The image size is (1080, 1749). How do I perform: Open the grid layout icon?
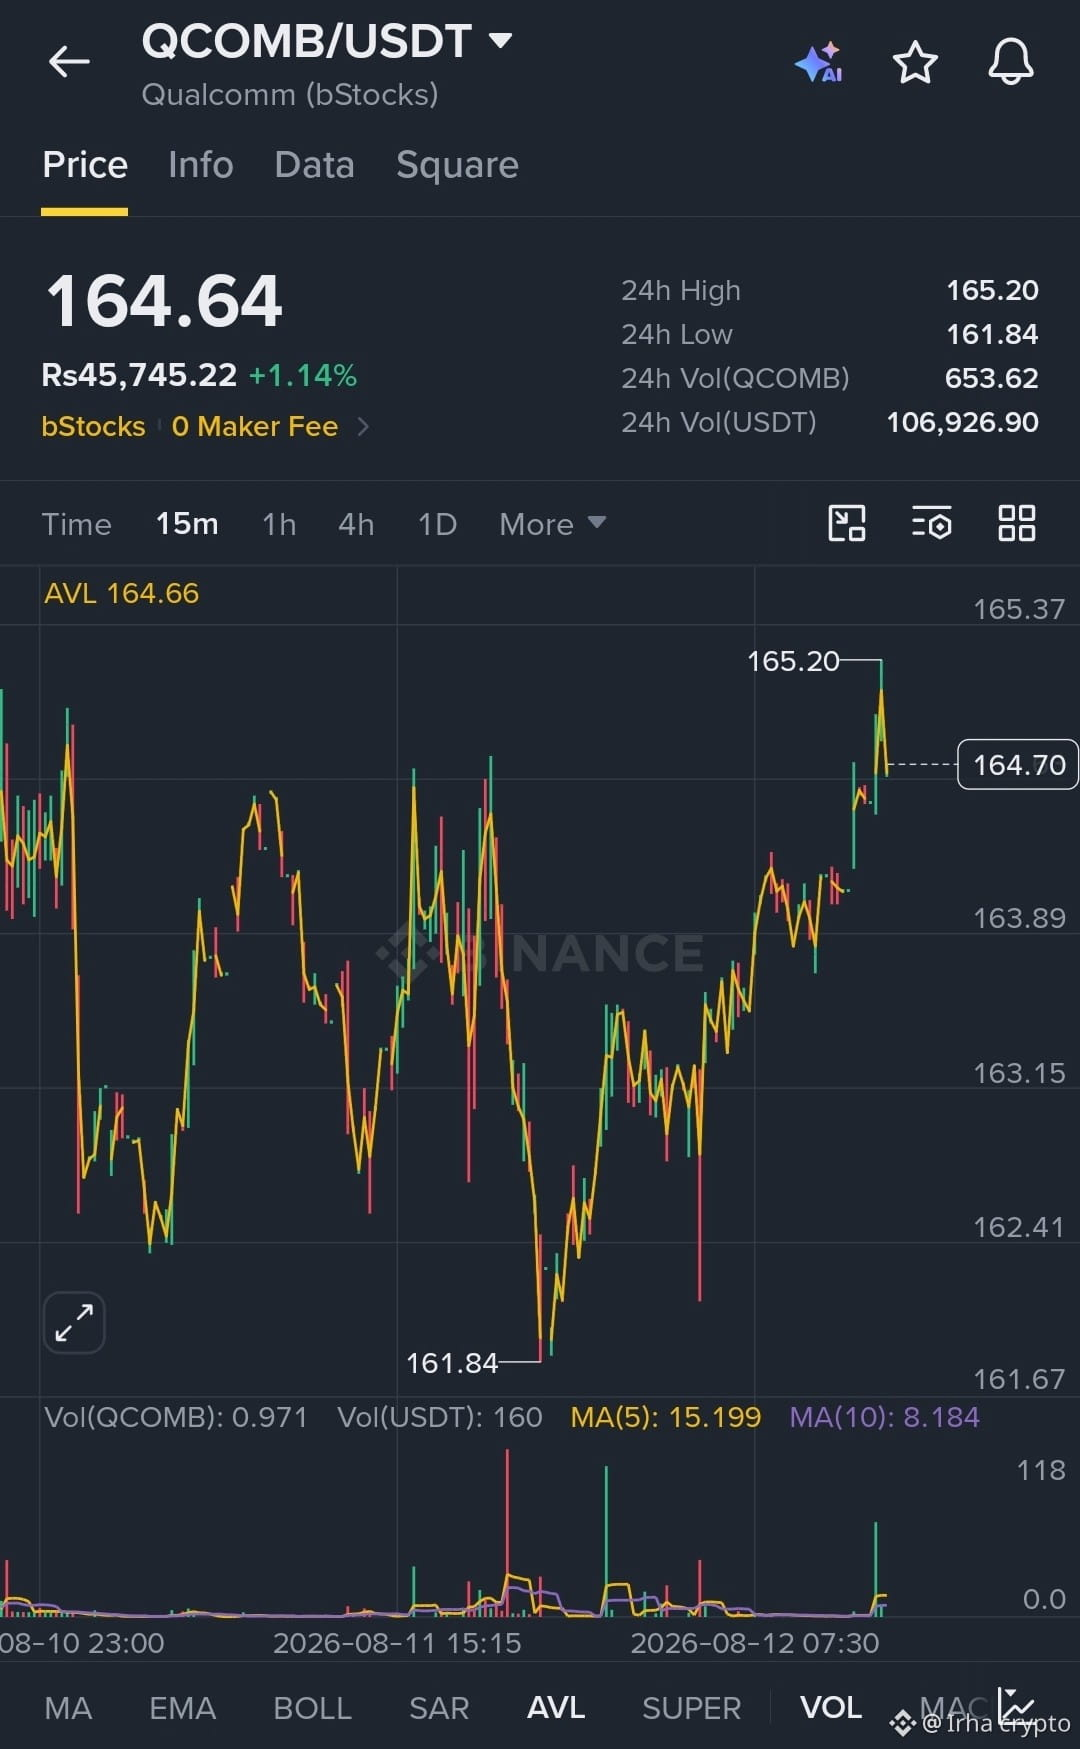[1016, 523]
